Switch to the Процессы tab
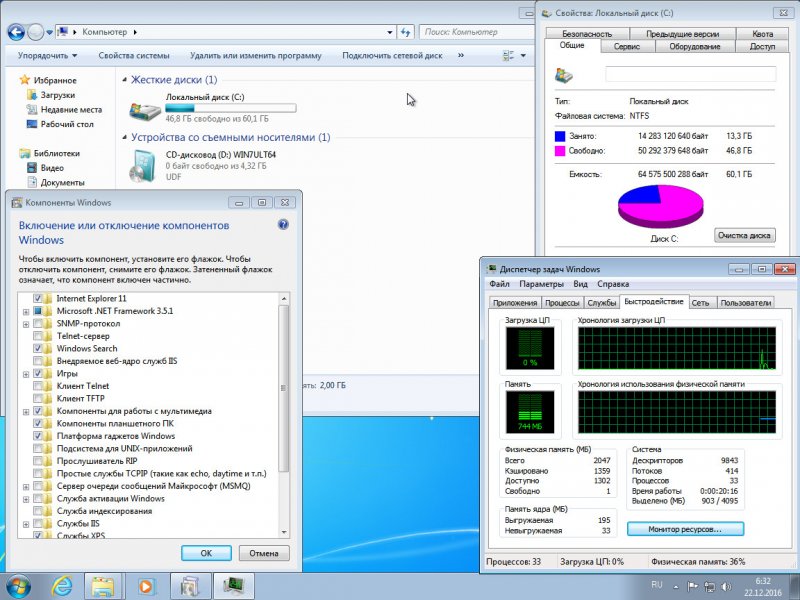The image size is (800, 600). coord(562,303)
